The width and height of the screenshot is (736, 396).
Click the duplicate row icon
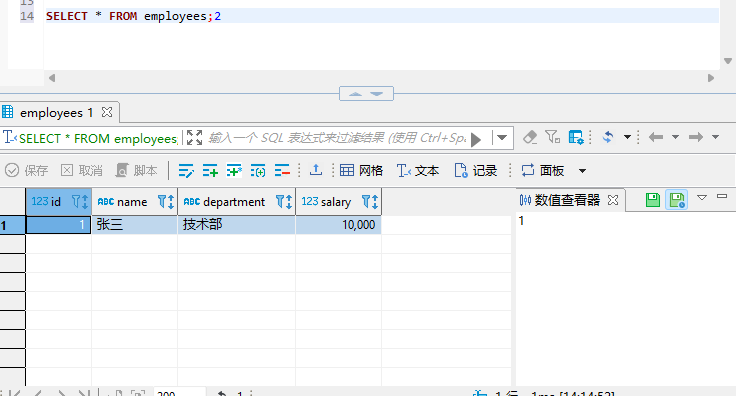[x=234, y=171]
